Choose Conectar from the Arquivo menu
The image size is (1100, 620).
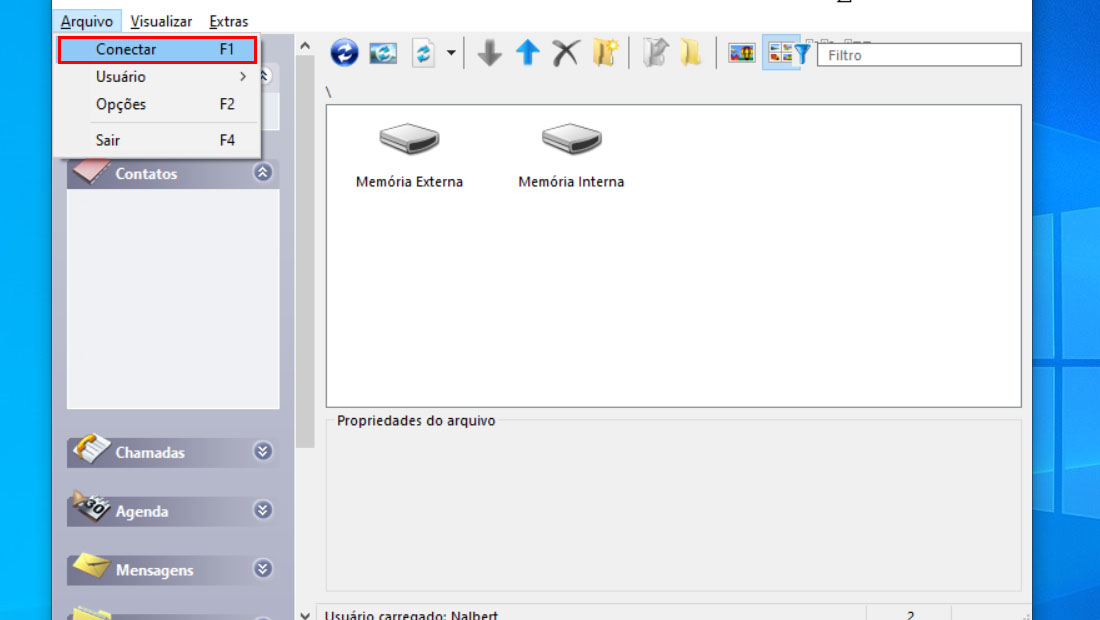[157, 49]
